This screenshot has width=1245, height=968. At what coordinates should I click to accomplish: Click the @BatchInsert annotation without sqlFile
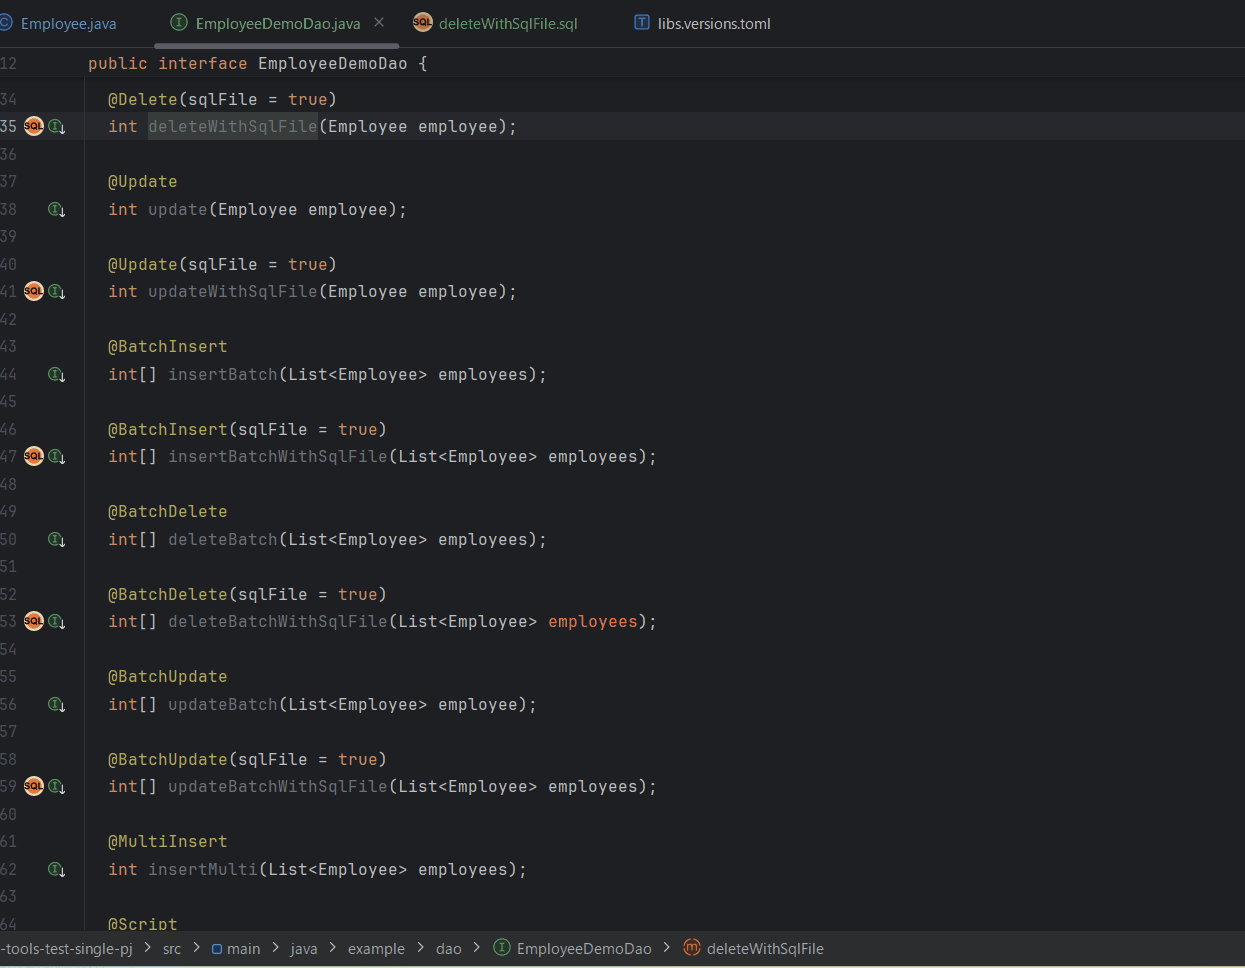[x=168, y=346]
